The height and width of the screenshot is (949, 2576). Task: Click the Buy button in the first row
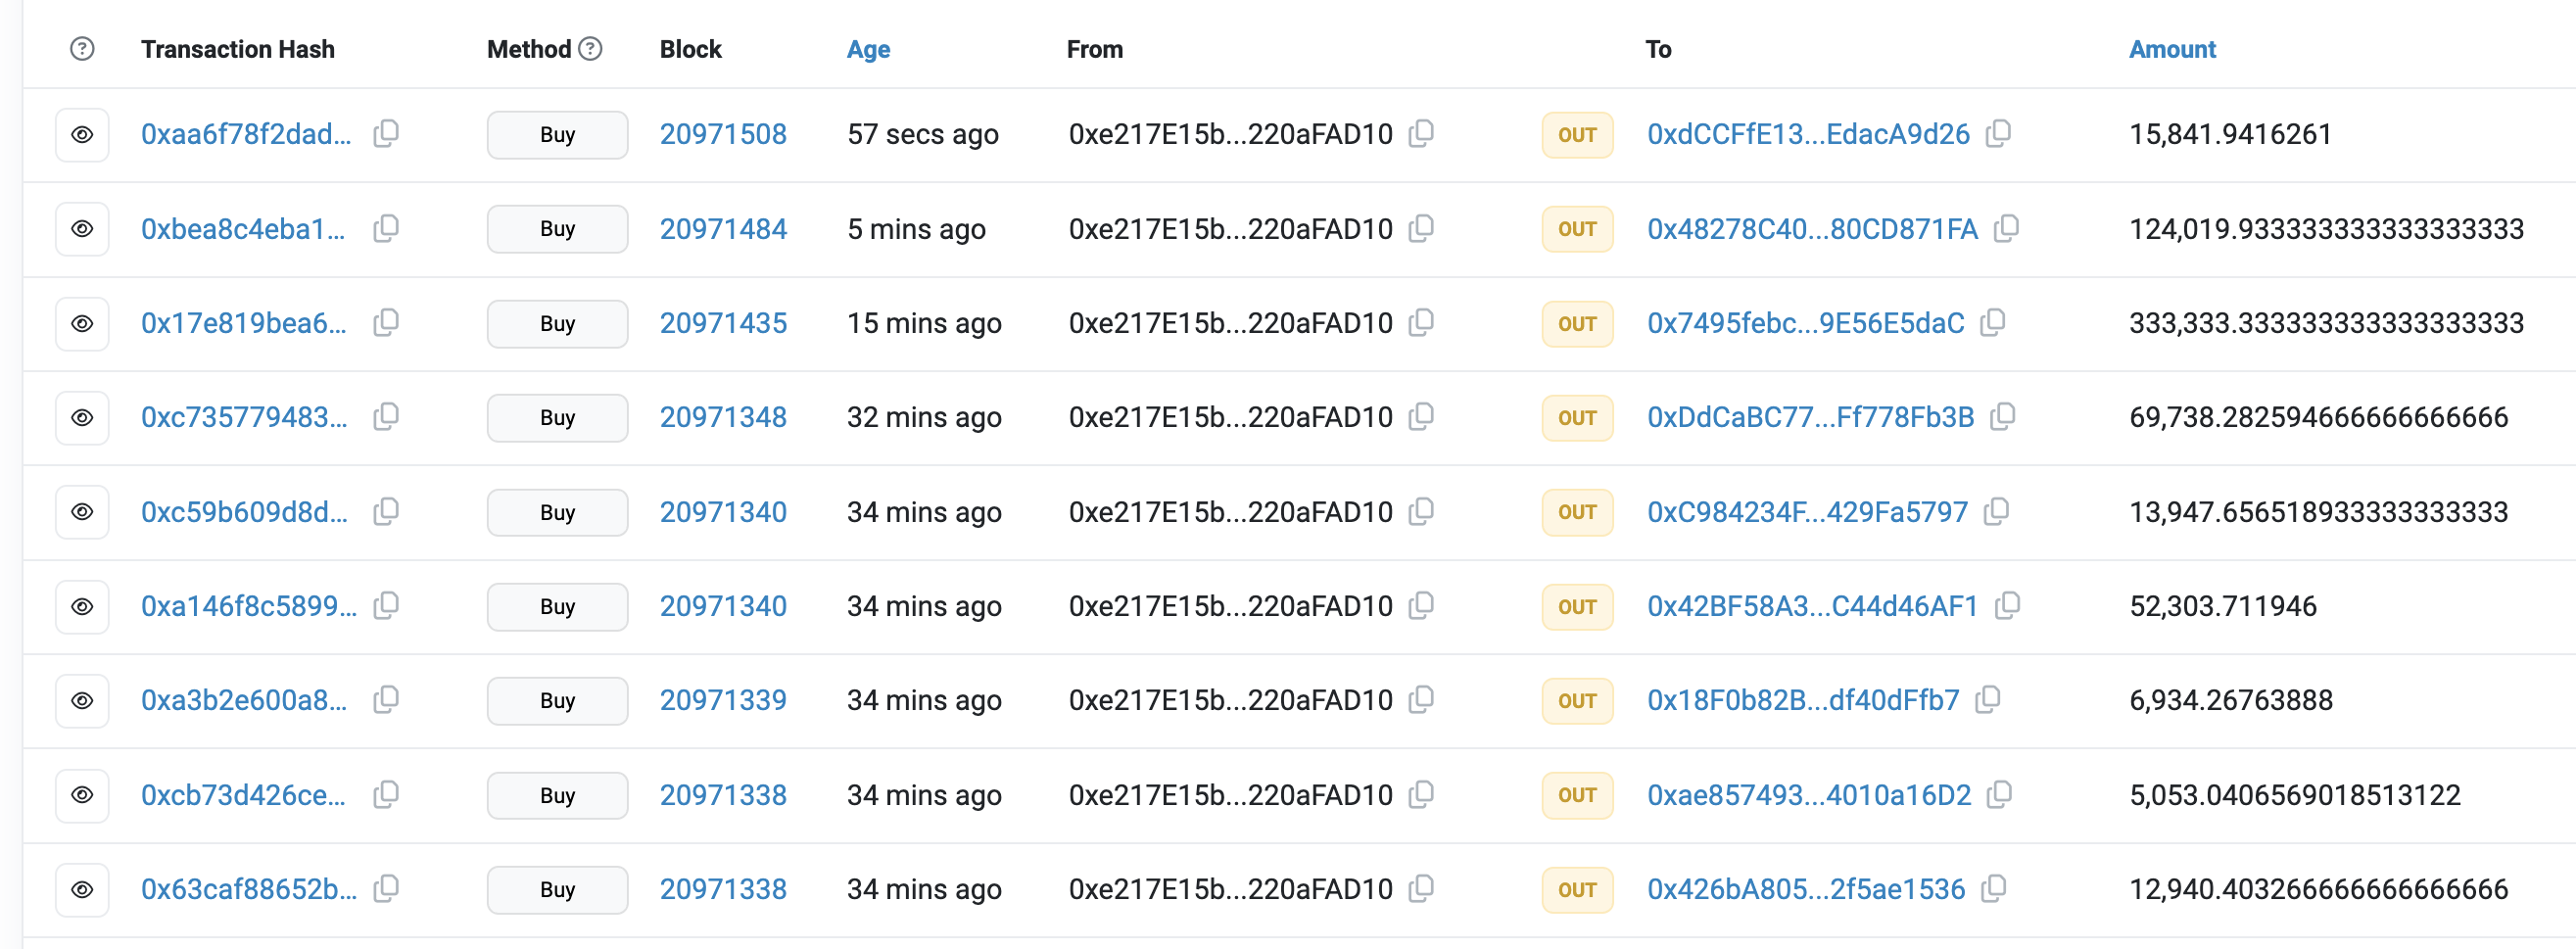click(x=556, y=134)
